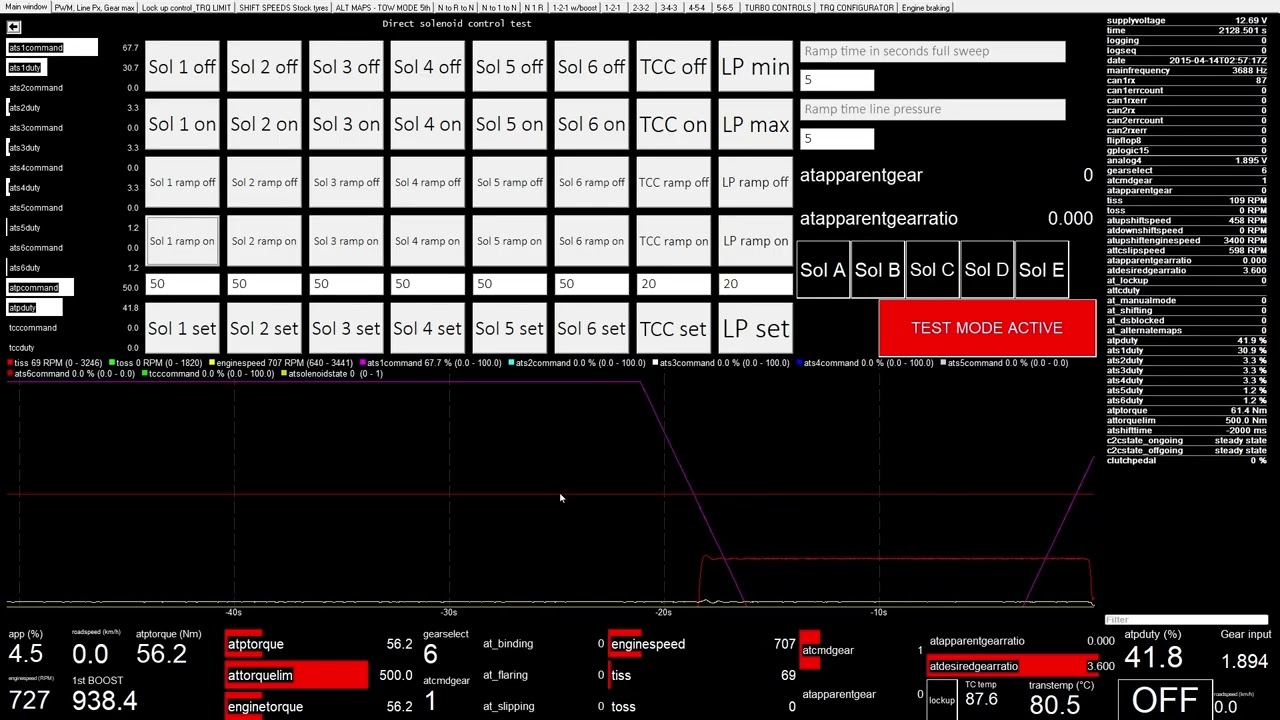
Task: Click the Sol 3 set button
Action: (346, 329)
